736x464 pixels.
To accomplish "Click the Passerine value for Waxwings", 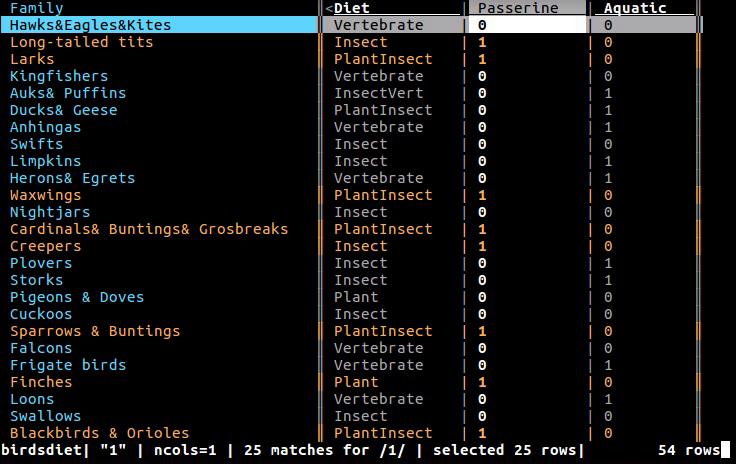I will click(x=482, y=195).
